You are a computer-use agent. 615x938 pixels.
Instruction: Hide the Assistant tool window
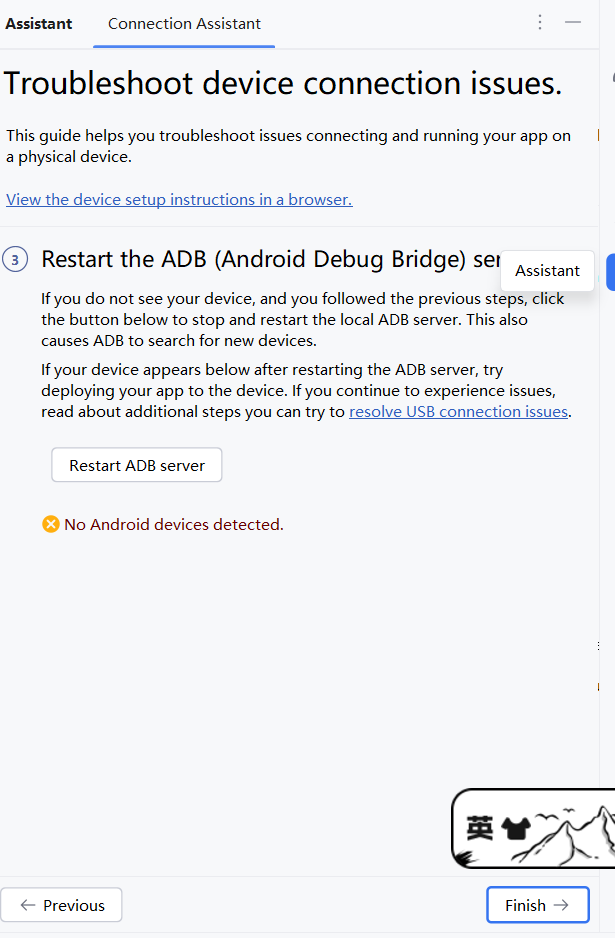[573, 22]
